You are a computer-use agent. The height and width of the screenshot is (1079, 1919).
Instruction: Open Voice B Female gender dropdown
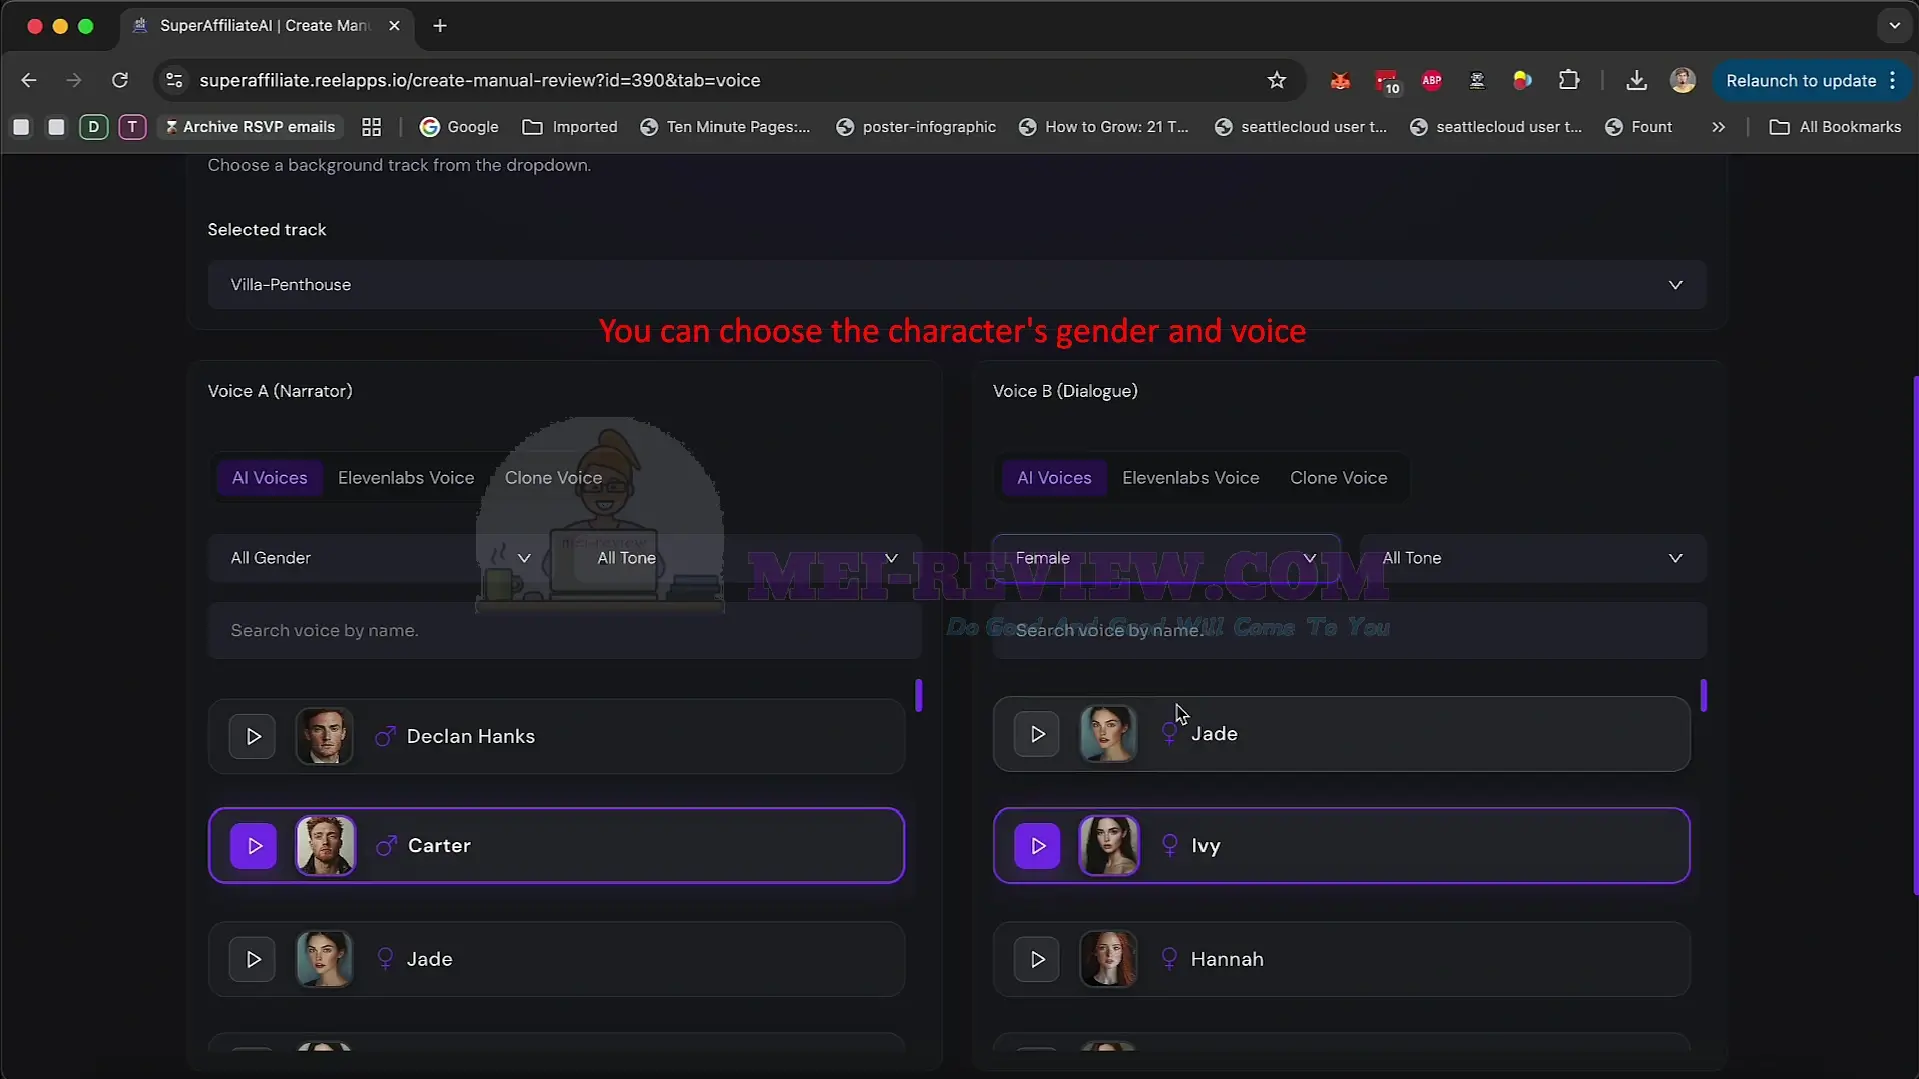coord(1165,558)
